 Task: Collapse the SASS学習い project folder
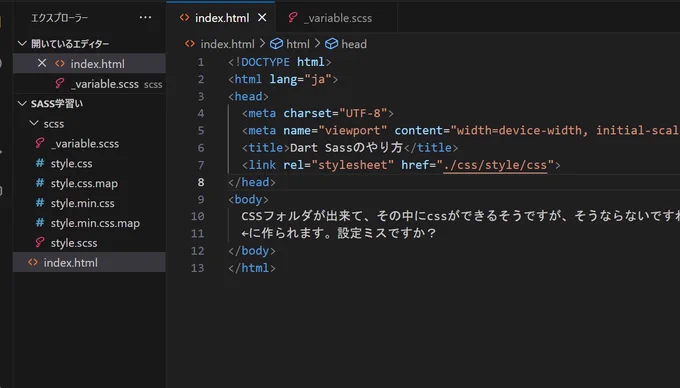(x=22, y=104)
